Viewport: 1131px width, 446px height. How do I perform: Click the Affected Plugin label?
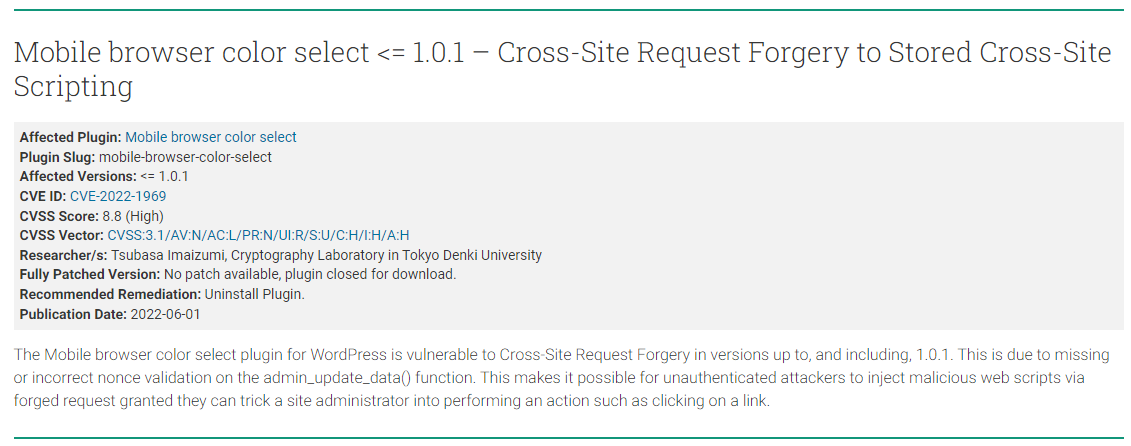[x=71, y=137]
